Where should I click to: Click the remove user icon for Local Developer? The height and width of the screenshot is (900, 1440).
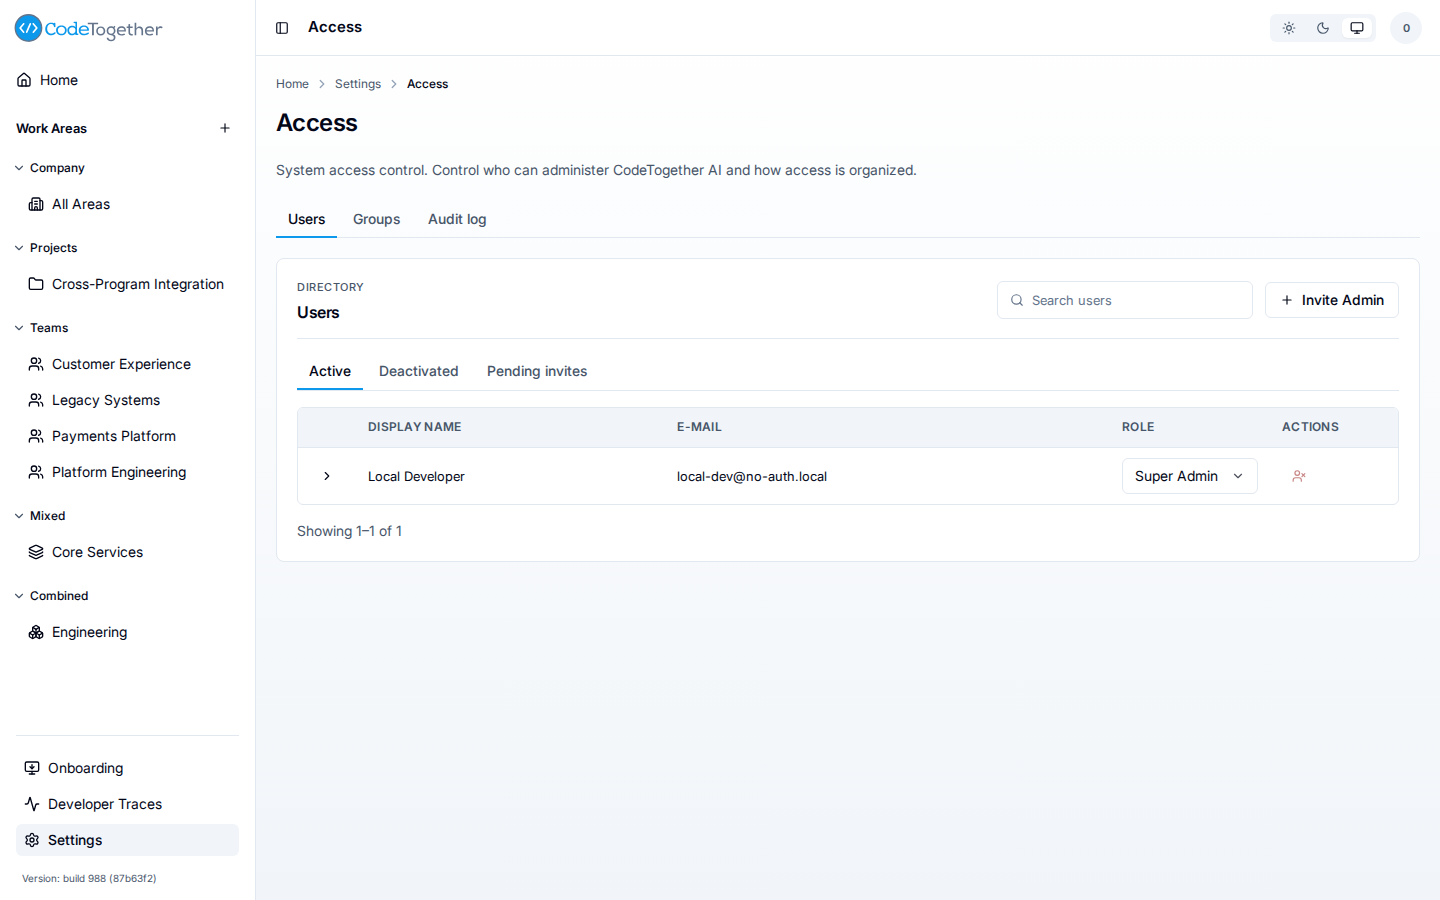click(x=1299, y=476)
